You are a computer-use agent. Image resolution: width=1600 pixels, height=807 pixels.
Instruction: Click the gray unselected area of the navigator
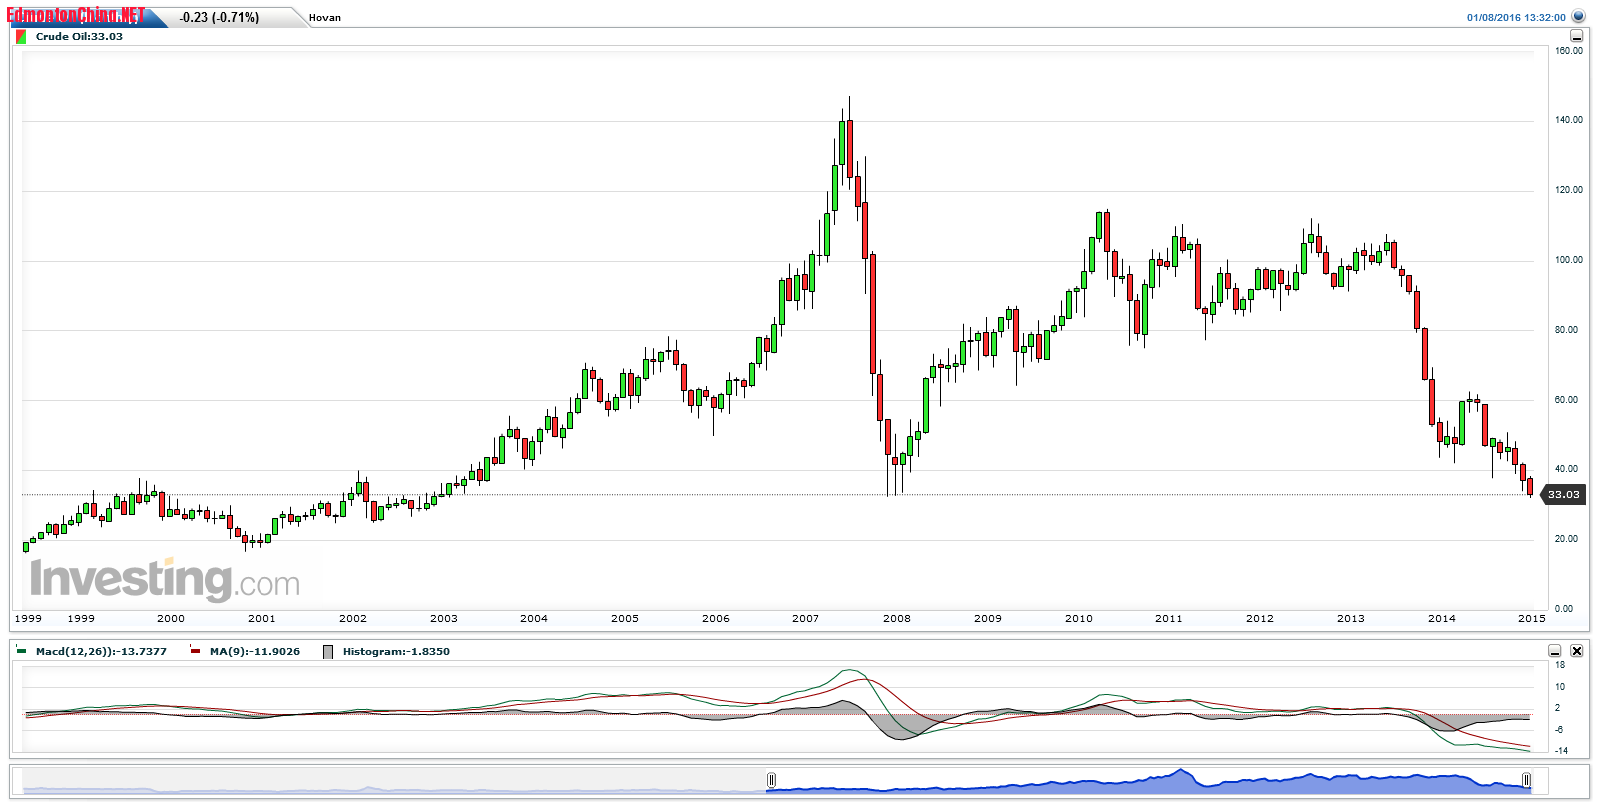pos(400,781)
